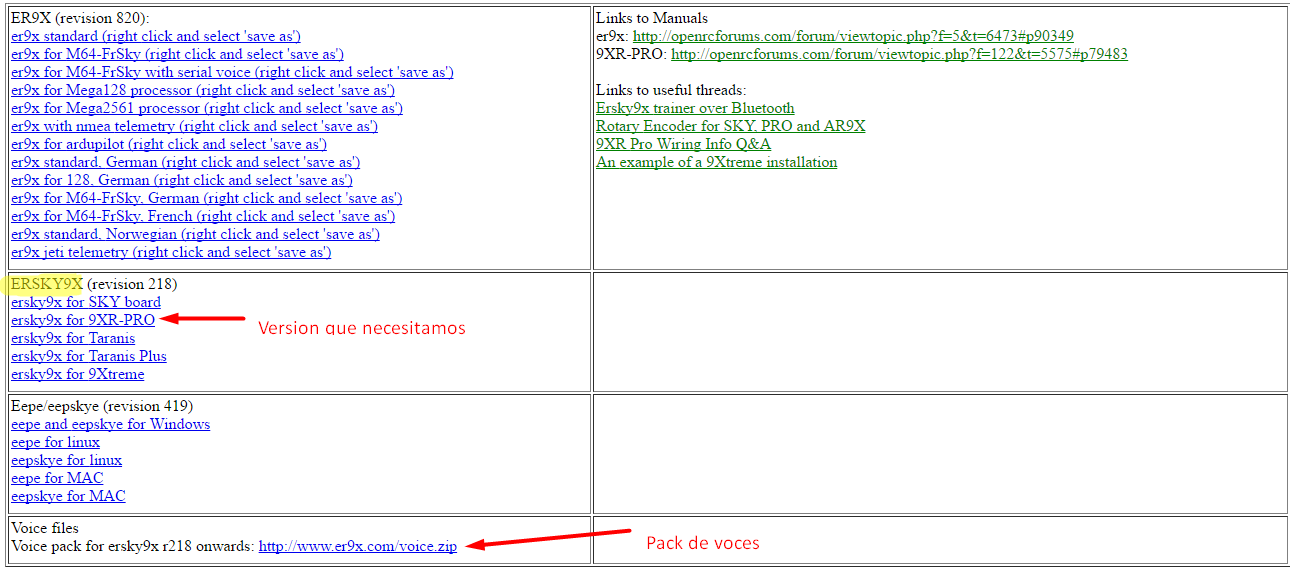The height and width of the screenshot is (568, 1290).
Task: Open er9x for M64-FrSky, French link
Action: pyautogui.click(x=203, y=216)
